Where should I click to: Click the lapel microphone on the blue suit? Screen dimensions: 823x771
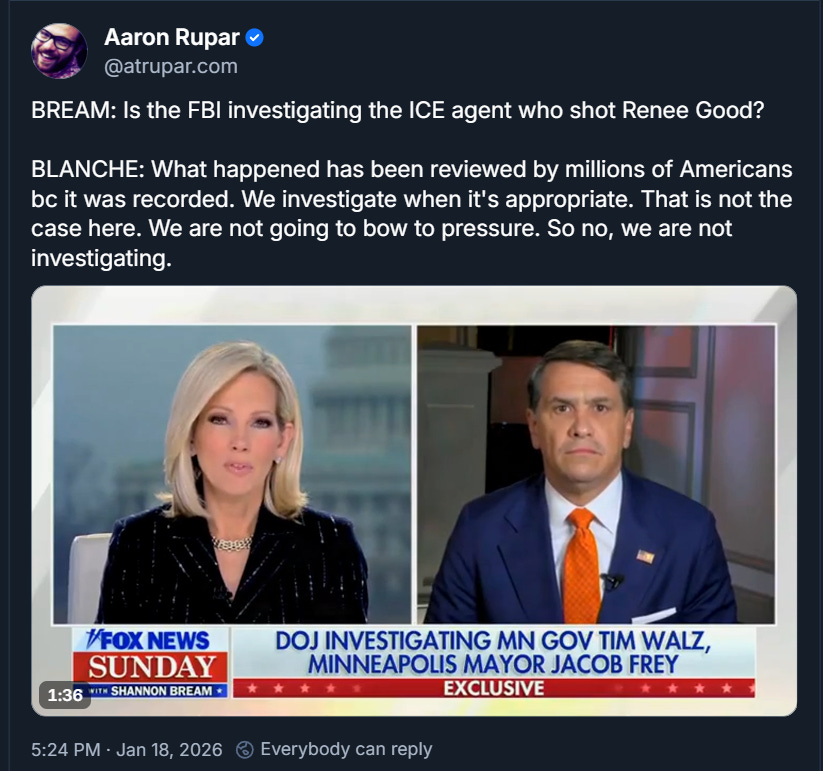(x=613, y=580)
